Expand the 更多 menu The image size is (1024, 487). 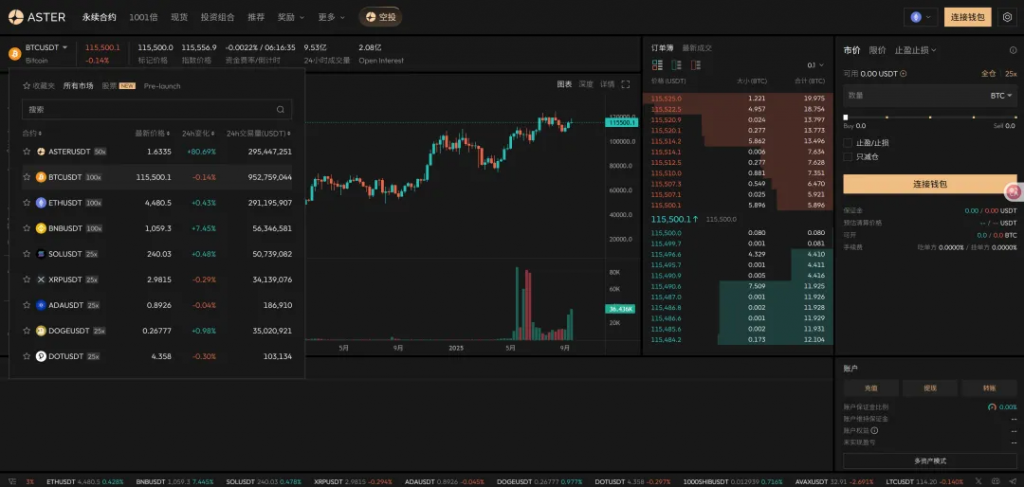(332, 17)
